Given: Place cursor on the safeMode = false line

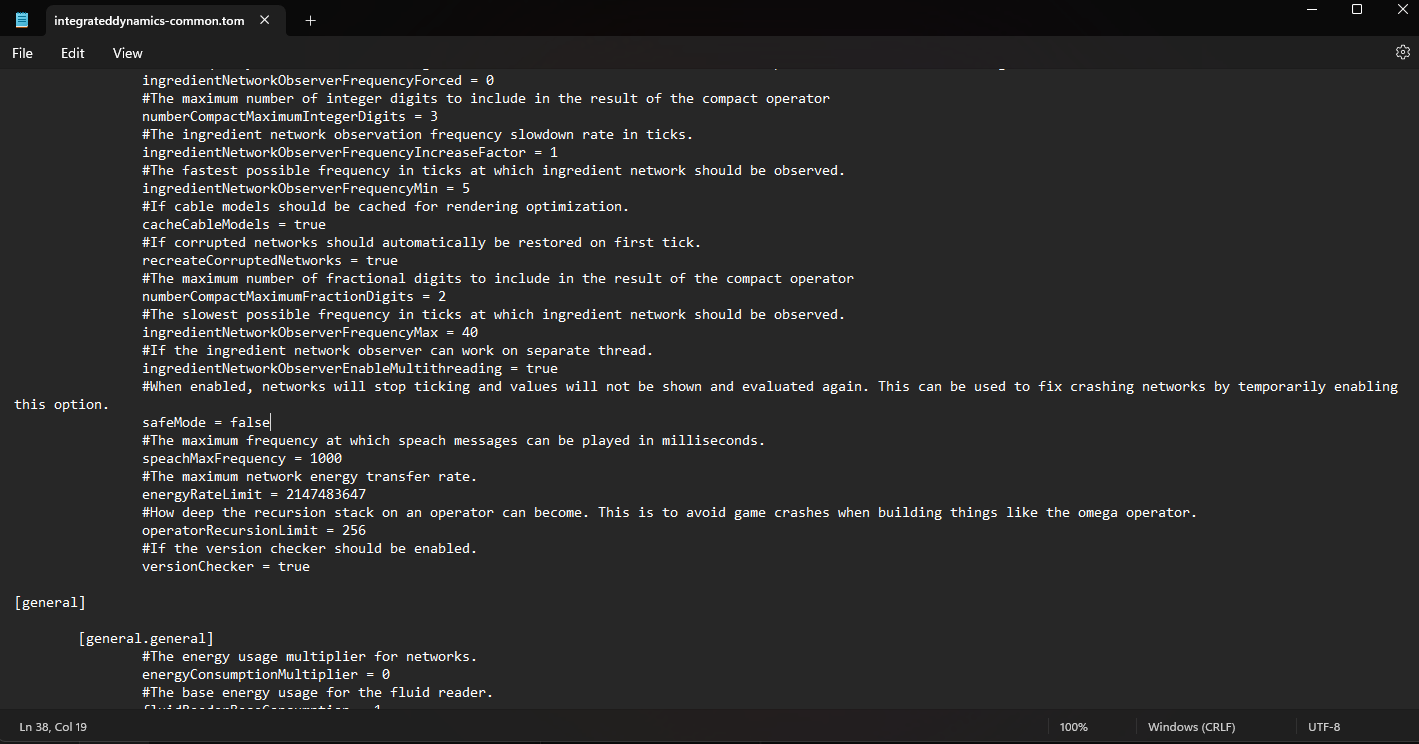Looking at the screenshot, I should 205,421.
